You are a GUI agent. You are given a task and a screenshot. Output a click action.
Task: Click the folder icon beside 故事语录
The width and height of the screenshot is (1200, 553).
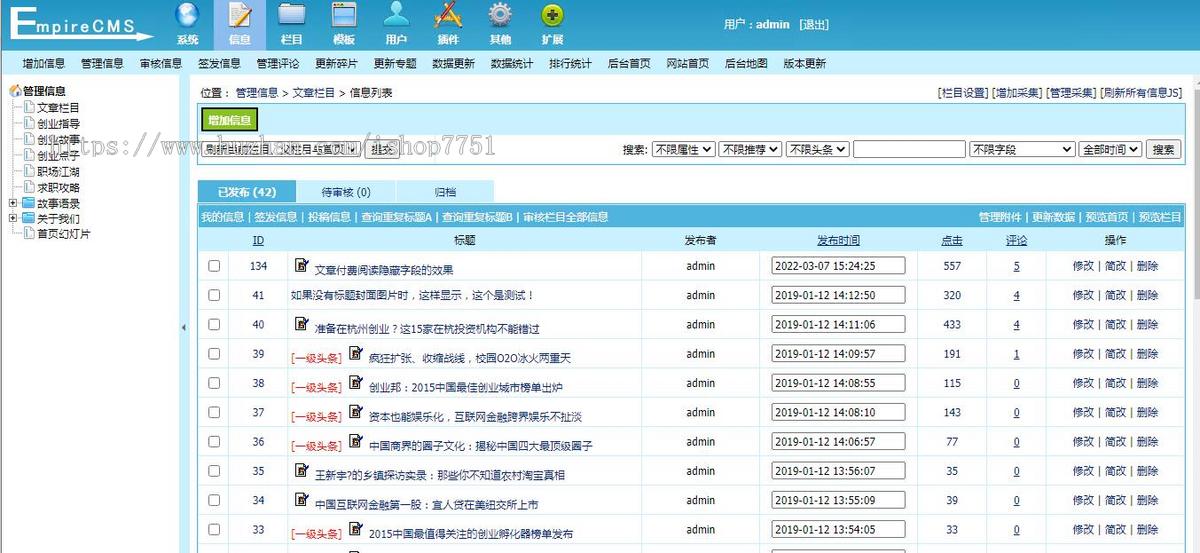(28, 203)
